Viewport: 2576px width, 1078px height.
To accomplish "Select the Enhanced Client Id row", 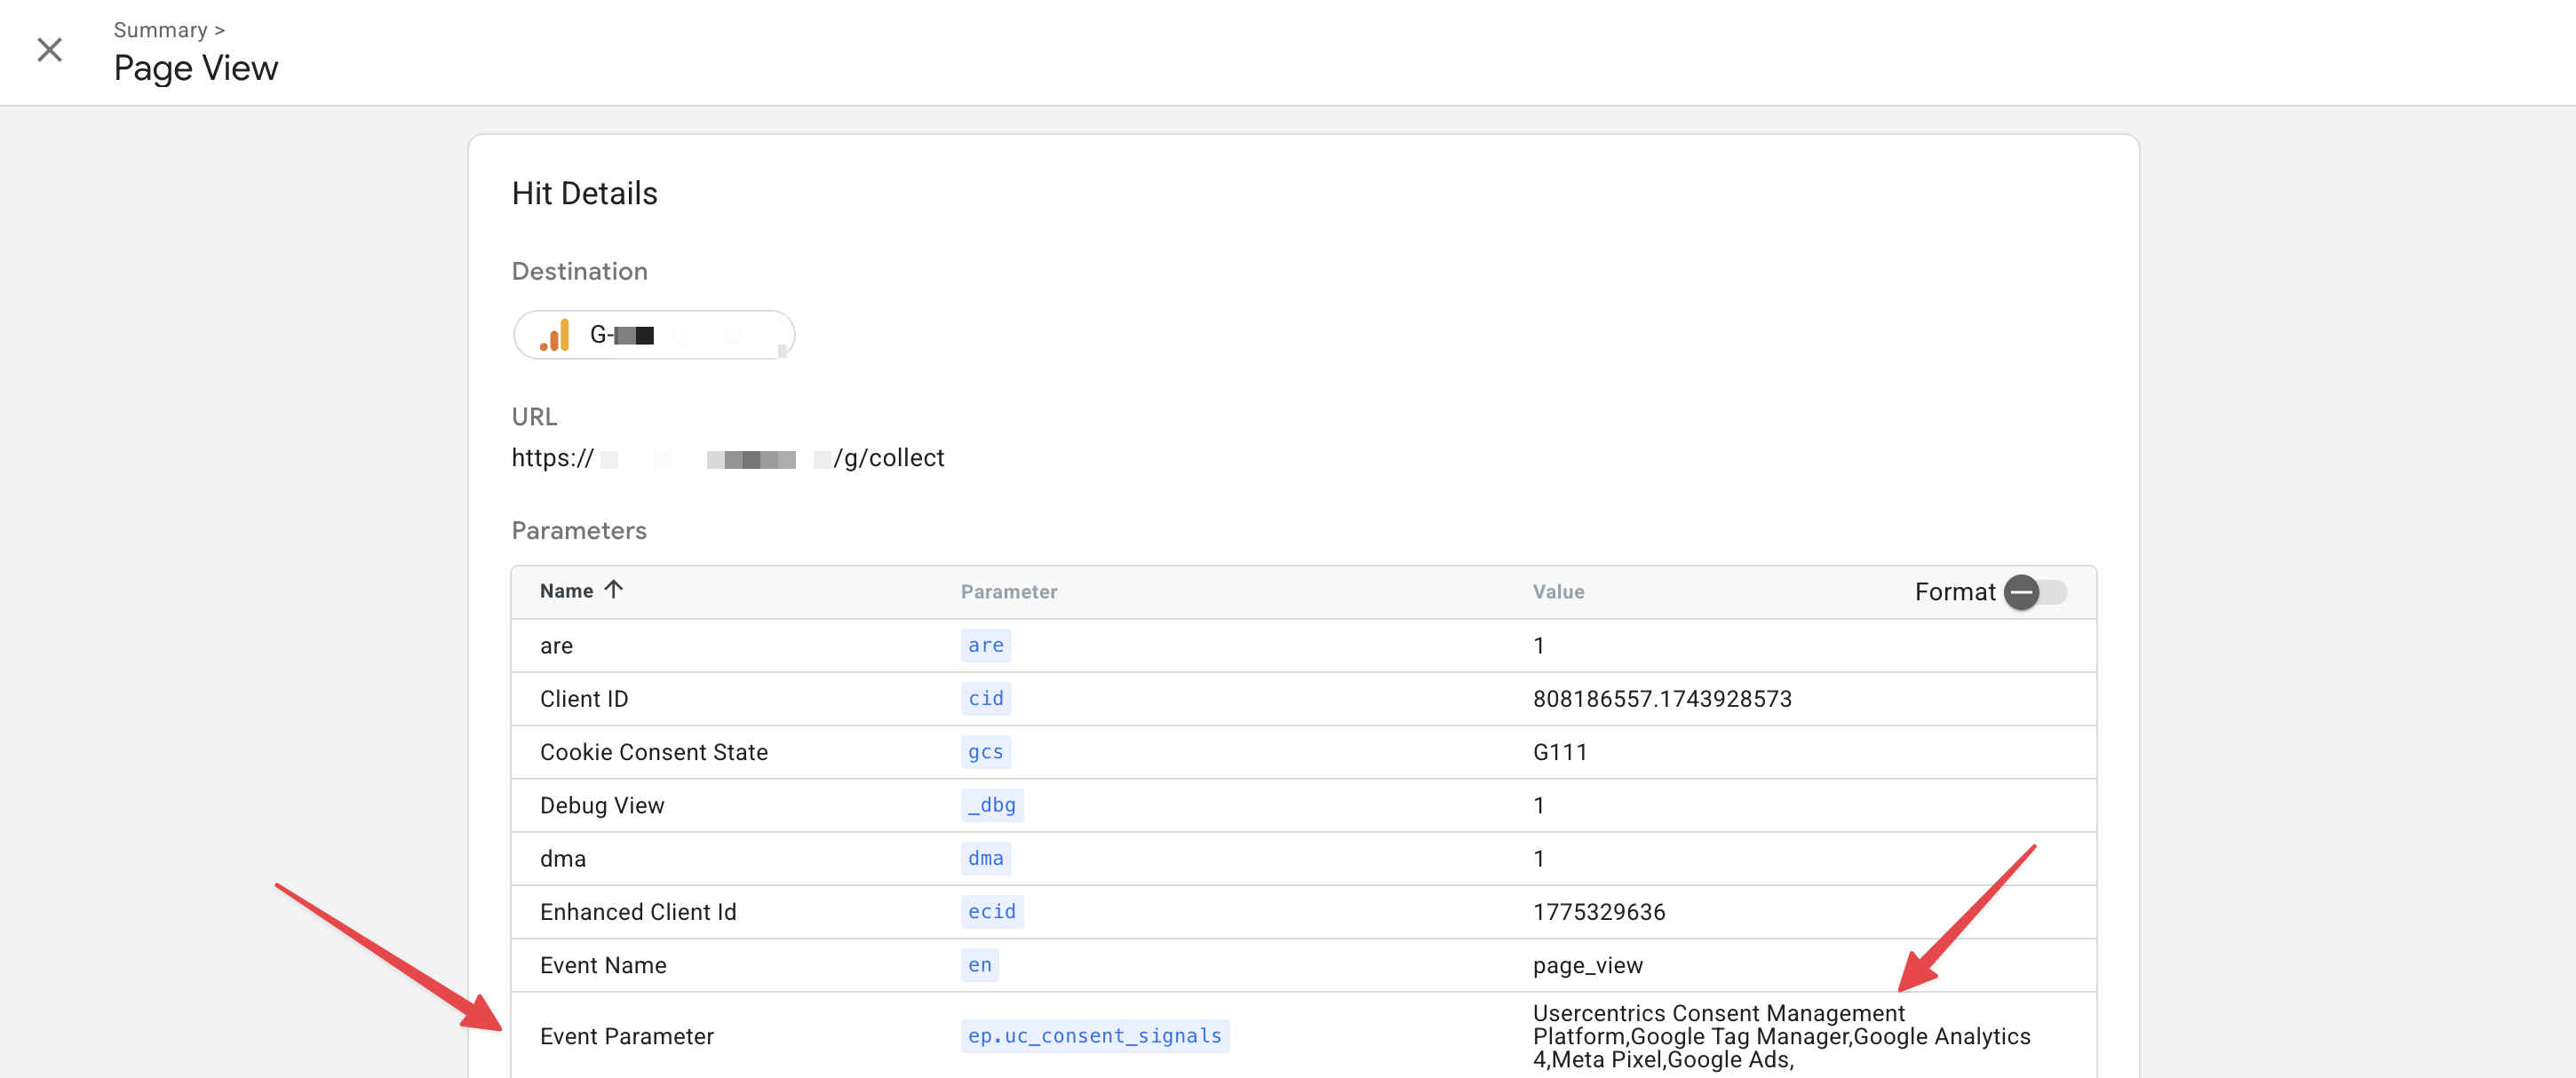I will pos(1303,911).
